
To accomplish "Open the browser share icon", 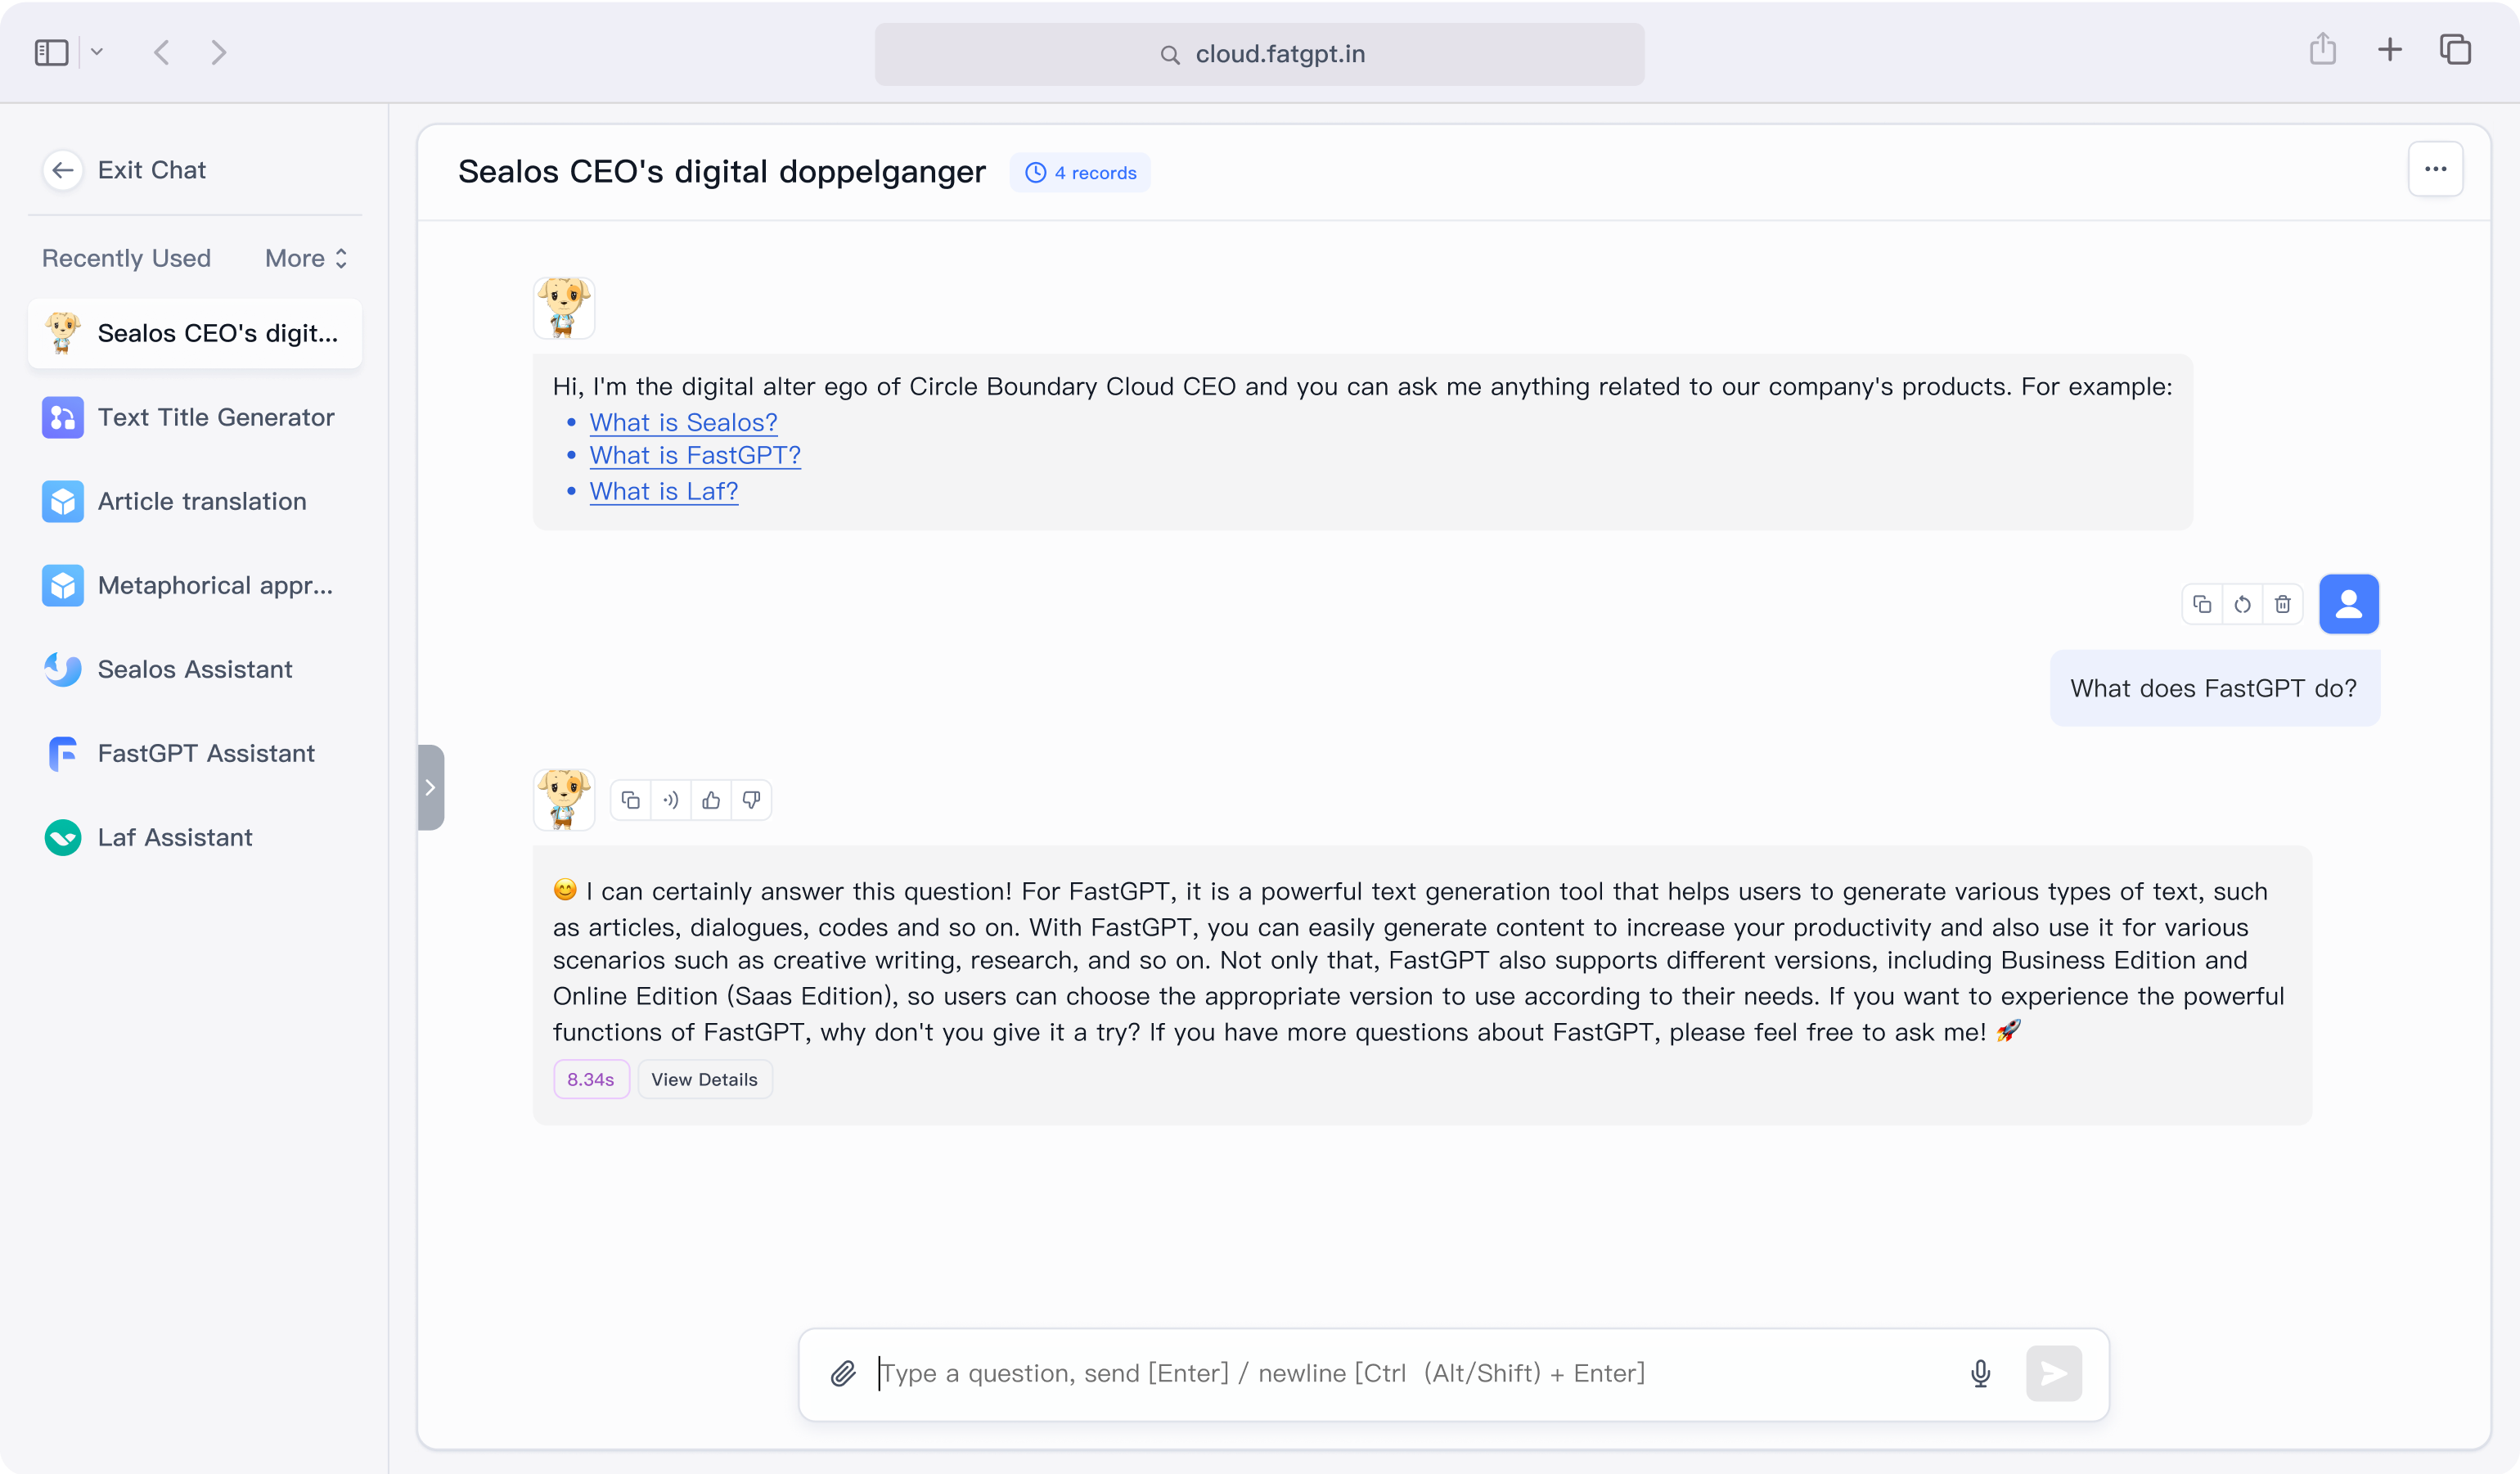I will (2323, 49).
